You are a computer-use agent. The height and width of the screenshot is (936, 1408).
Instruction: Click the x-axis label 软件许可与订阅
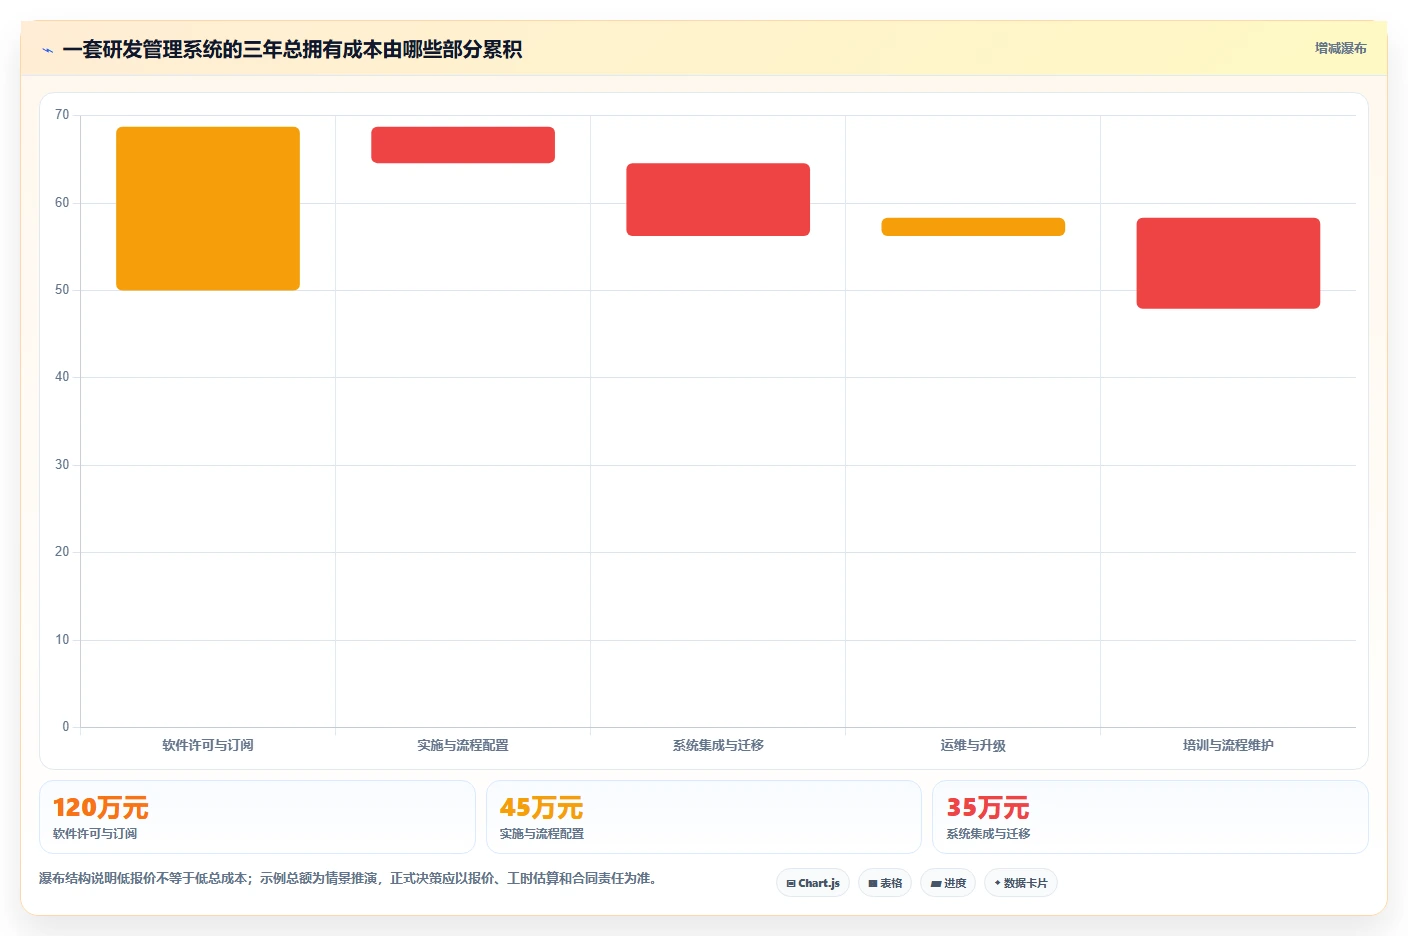click(208, 745)
